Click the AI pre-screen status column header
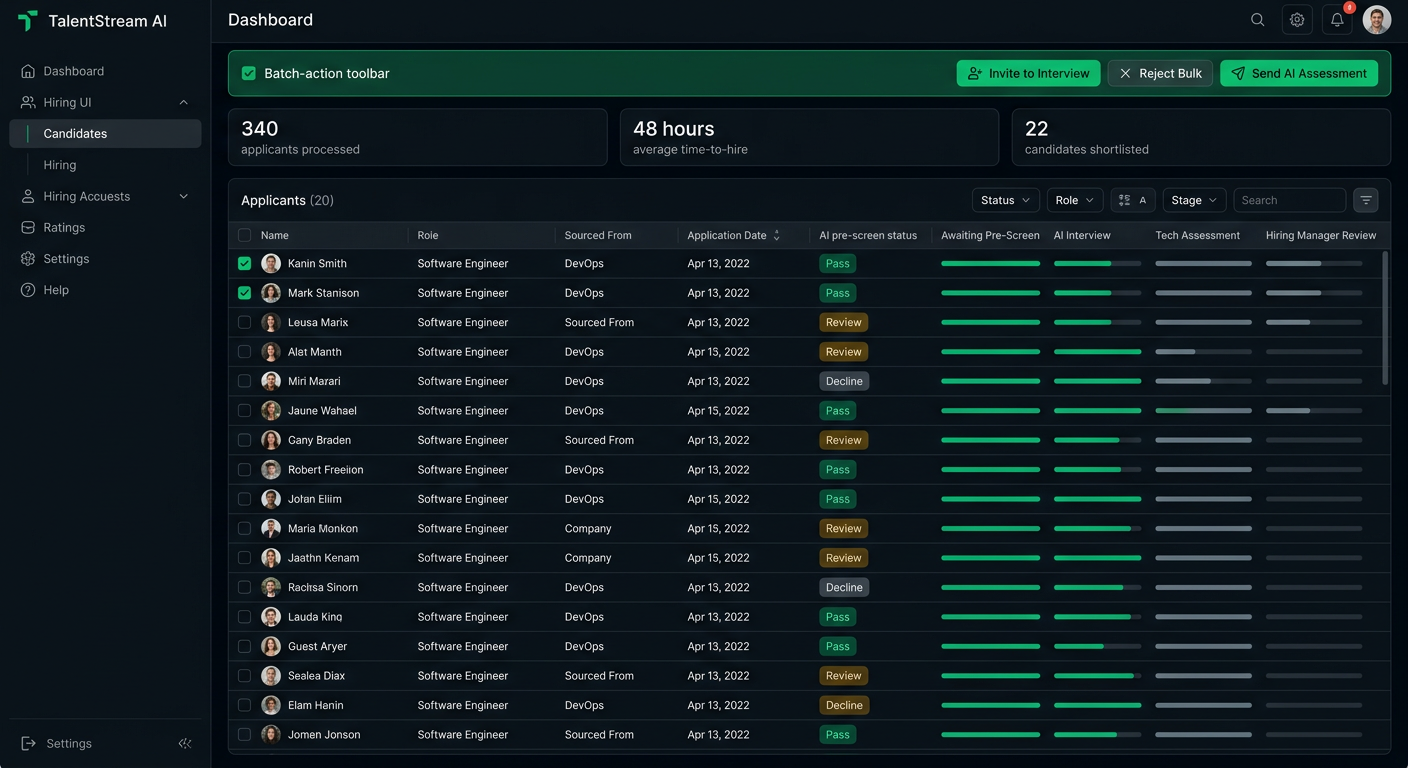The image size is (1408, 768). point(868,235)
